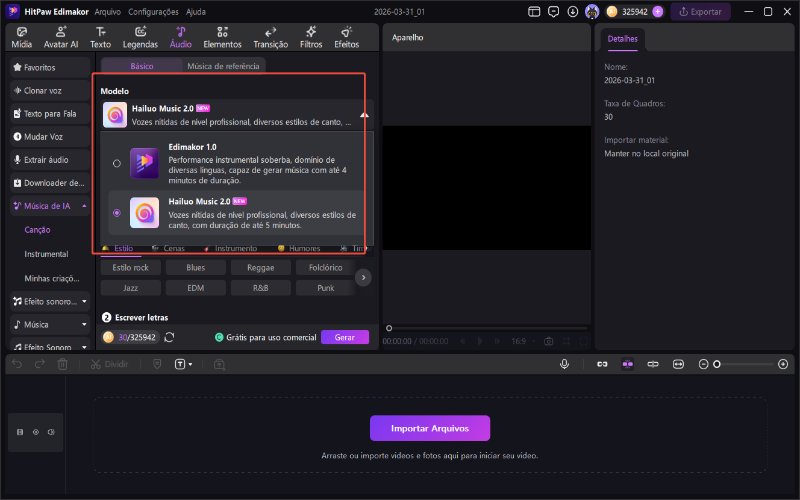This screenshot has width=800, height=500.
Task: Open the Configurações menu
Action: [153, 12]
